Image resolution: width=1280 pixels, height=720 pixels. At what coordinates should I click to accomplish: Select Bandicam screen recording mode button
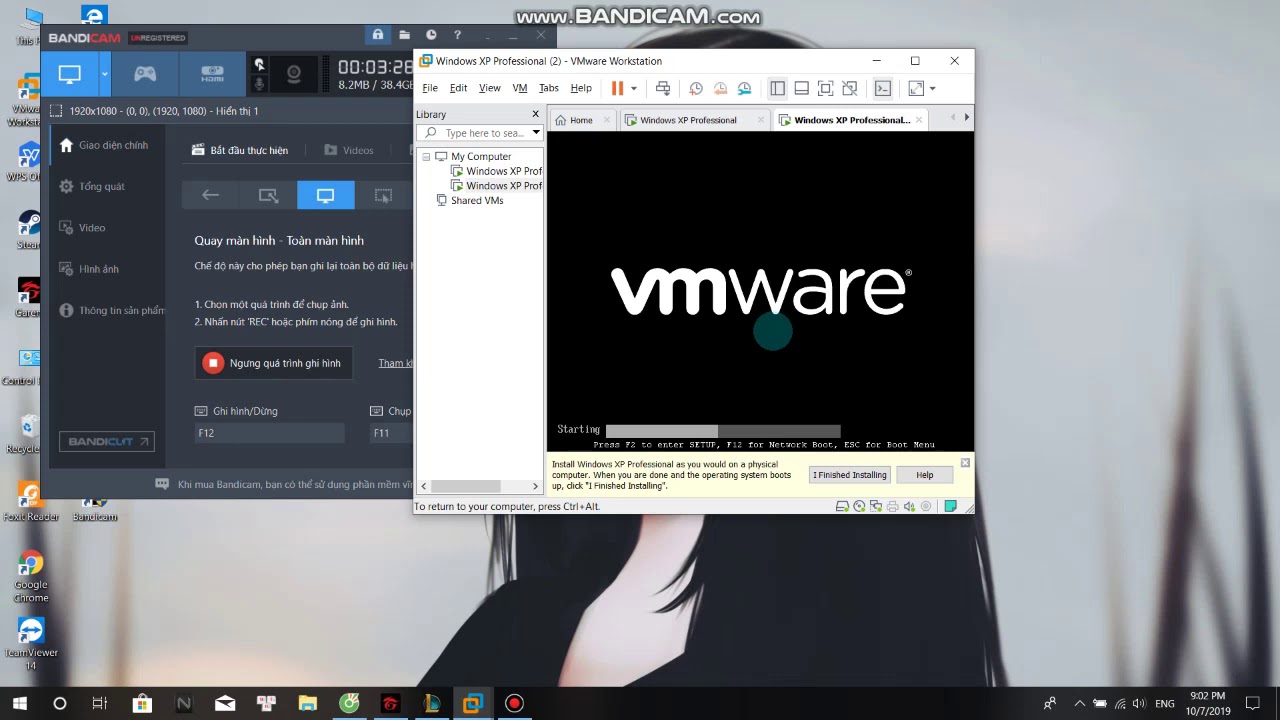(69, 74)
